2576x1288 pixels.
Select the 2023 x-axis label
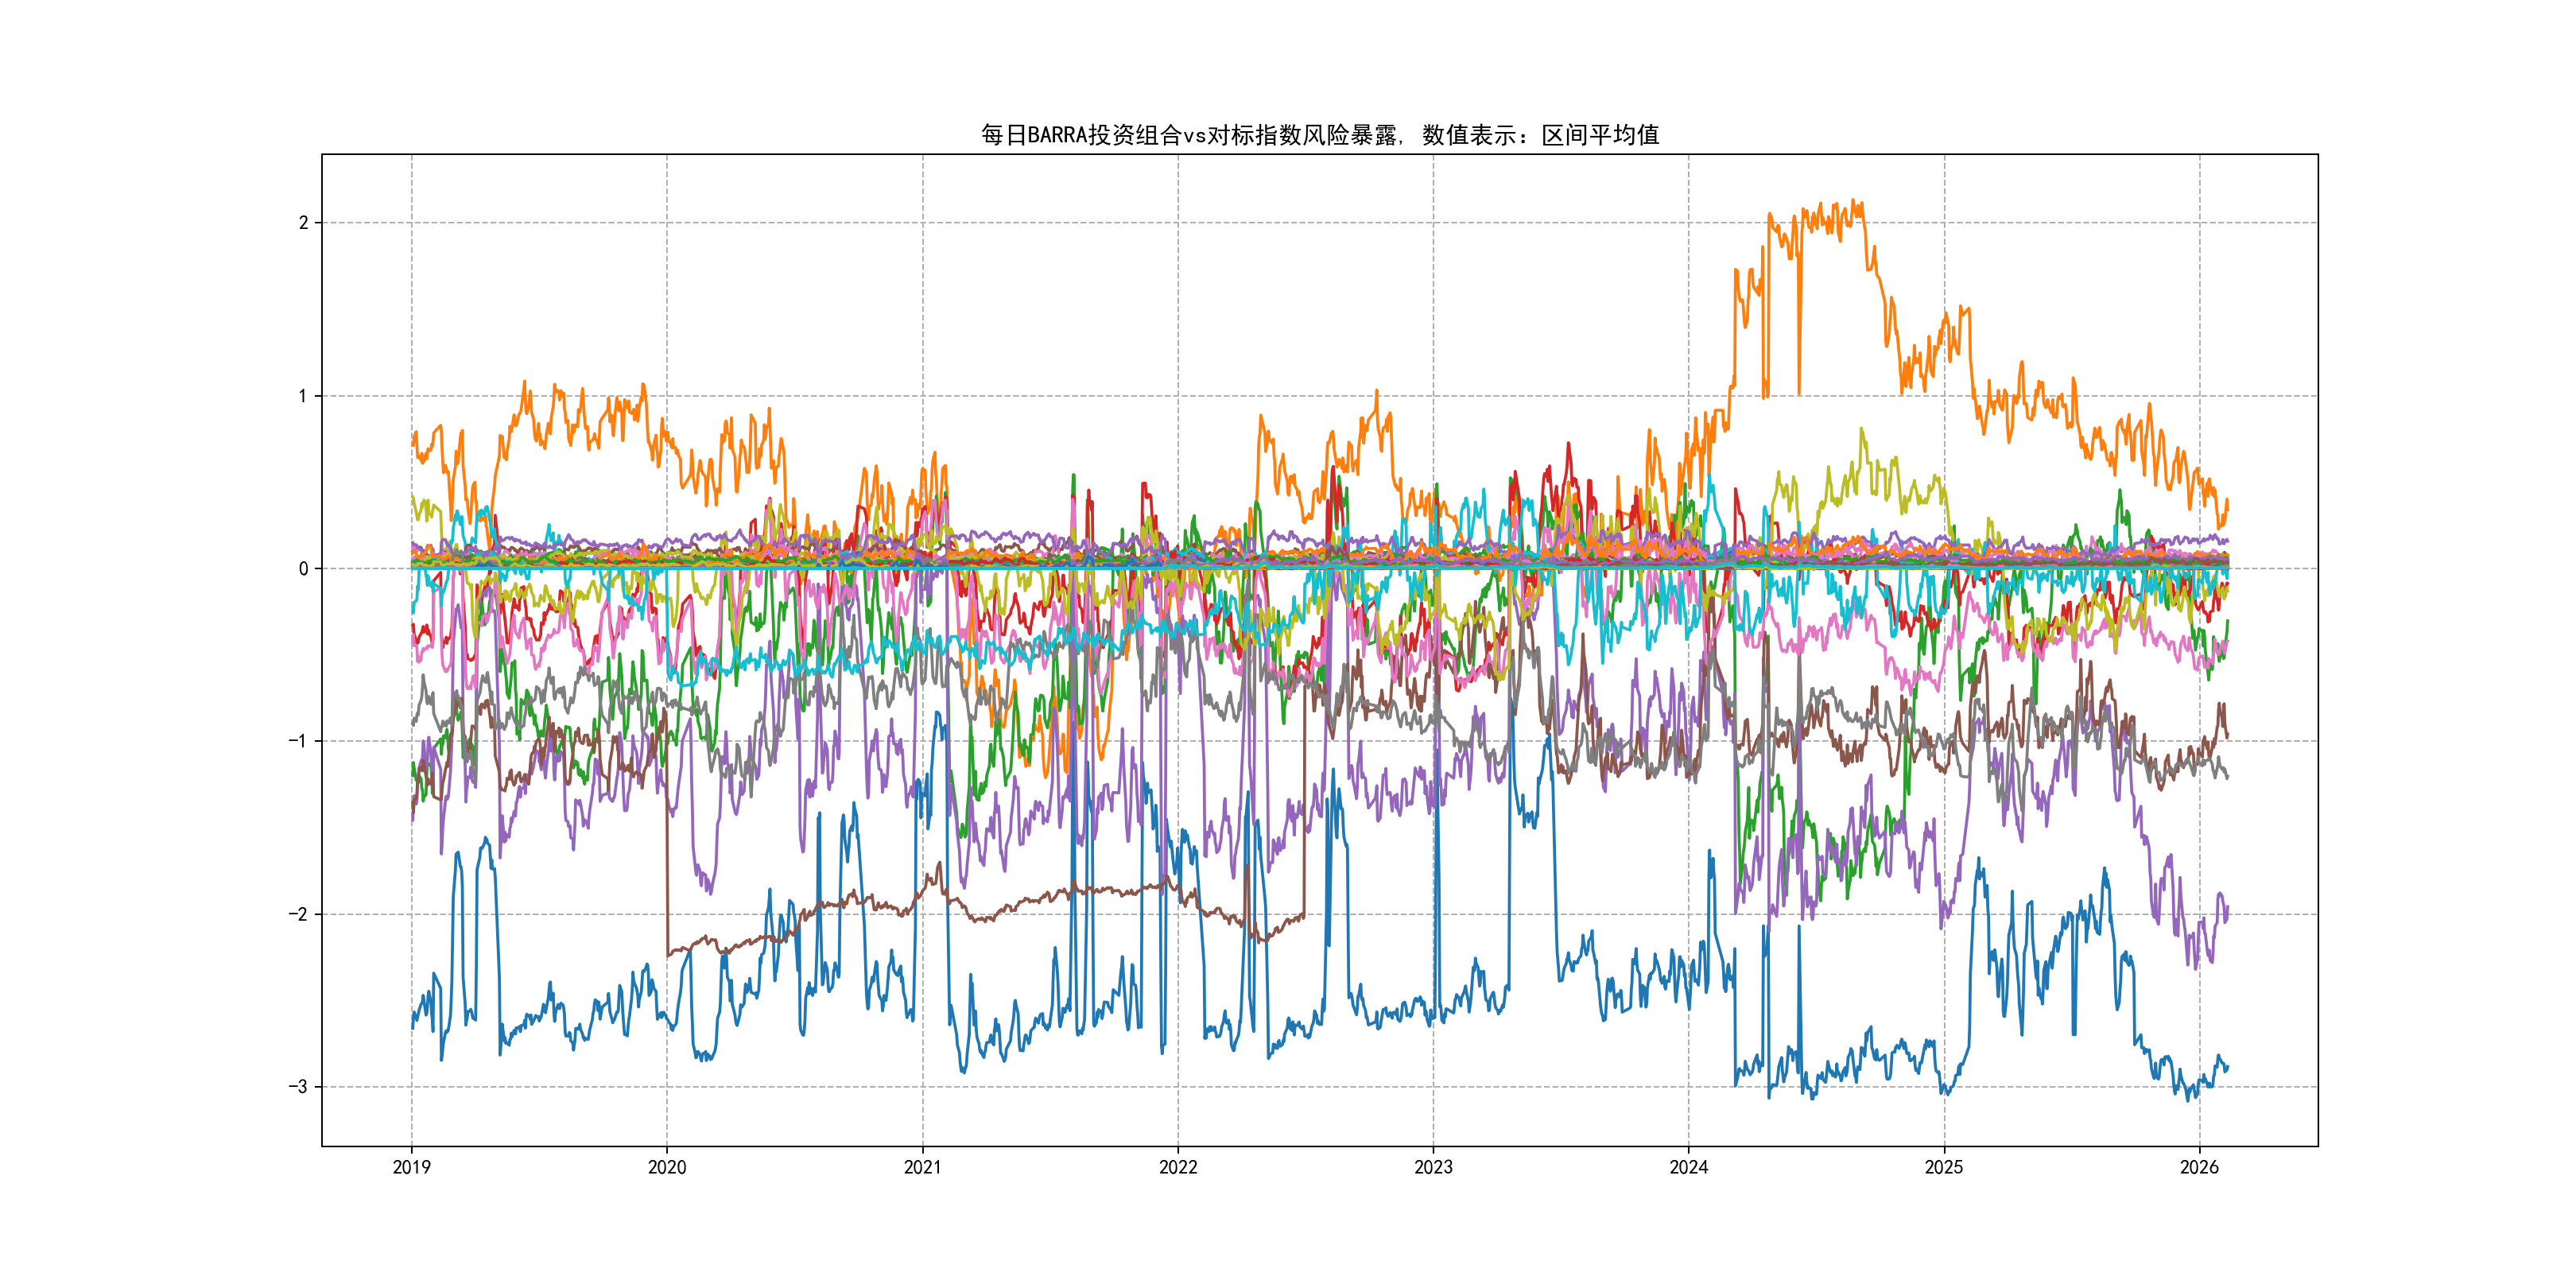pos(1433,1167)
